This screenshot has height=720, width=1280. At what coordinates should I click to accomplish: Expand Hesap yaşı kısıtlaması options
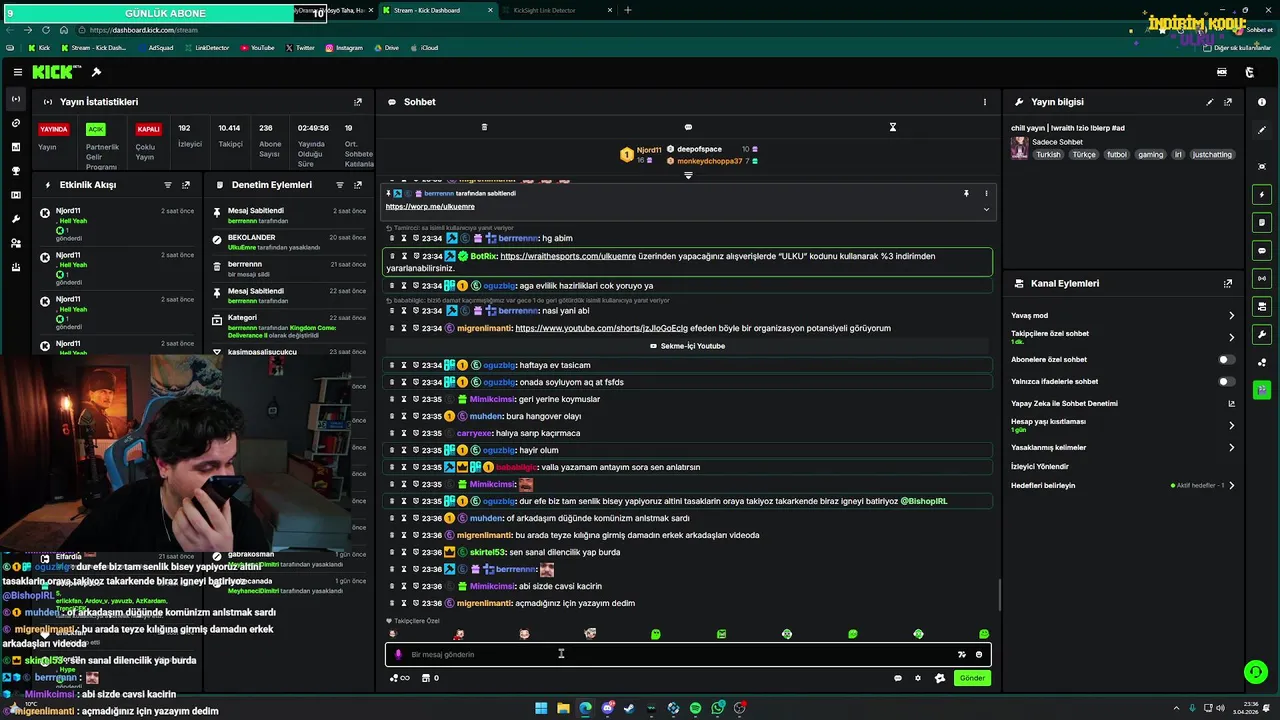tap(1231, 425)
